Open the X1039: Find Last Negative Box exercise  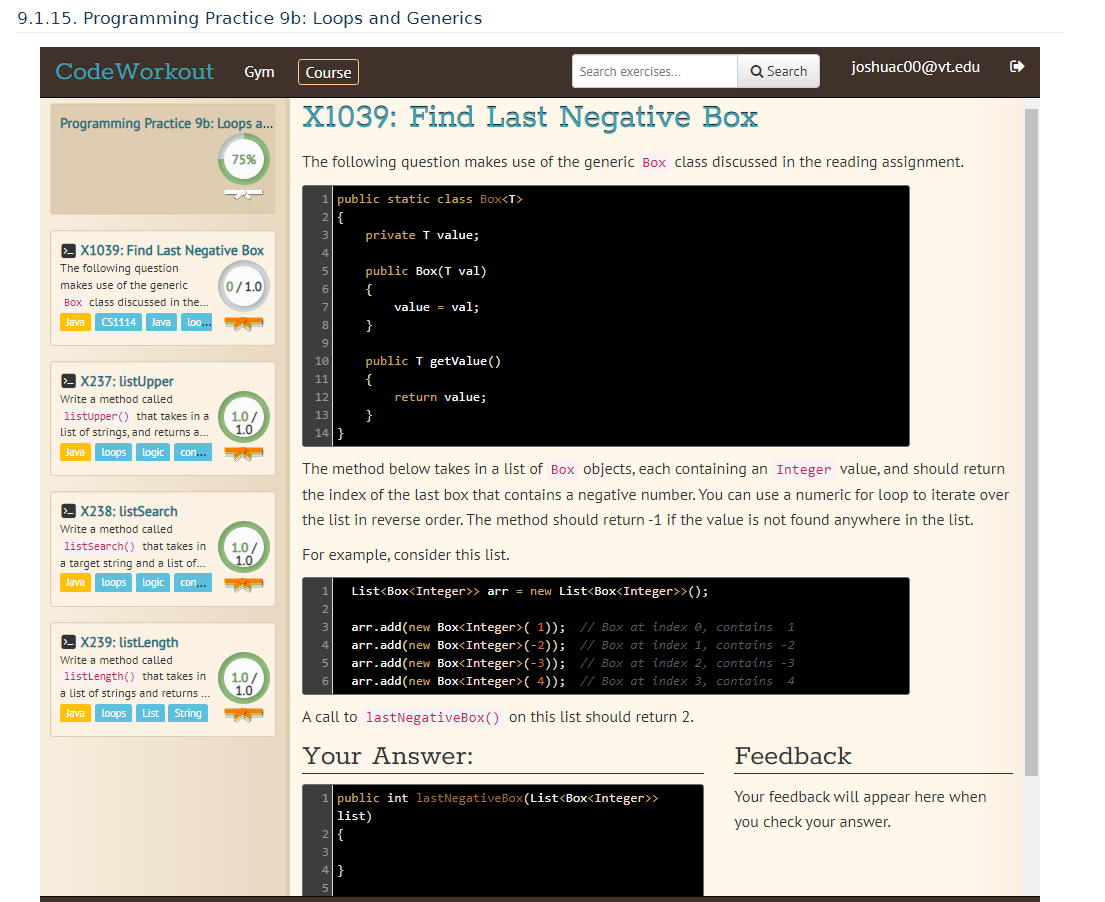pos(172,250)
